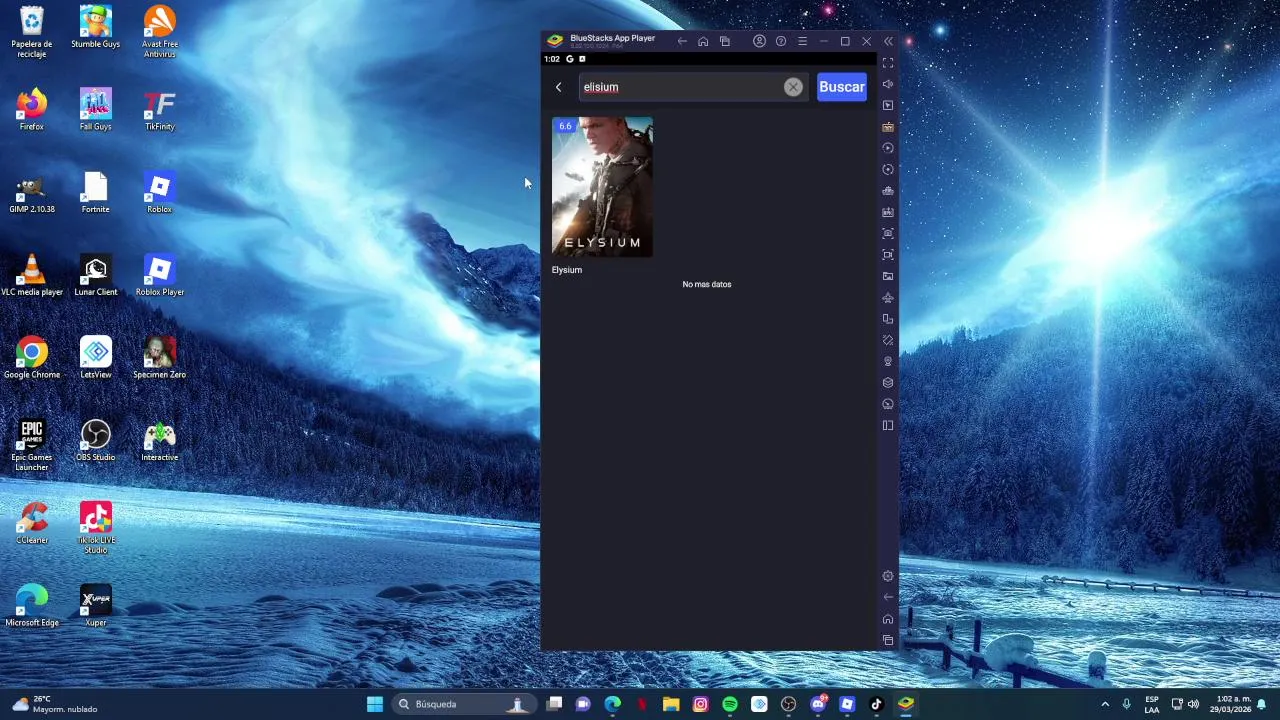The width and height of the screenshot is (1280, 720).
Task: Open the Fall Guys desktop shortcut
Action: pyautogui.click(x=96, y=110)
